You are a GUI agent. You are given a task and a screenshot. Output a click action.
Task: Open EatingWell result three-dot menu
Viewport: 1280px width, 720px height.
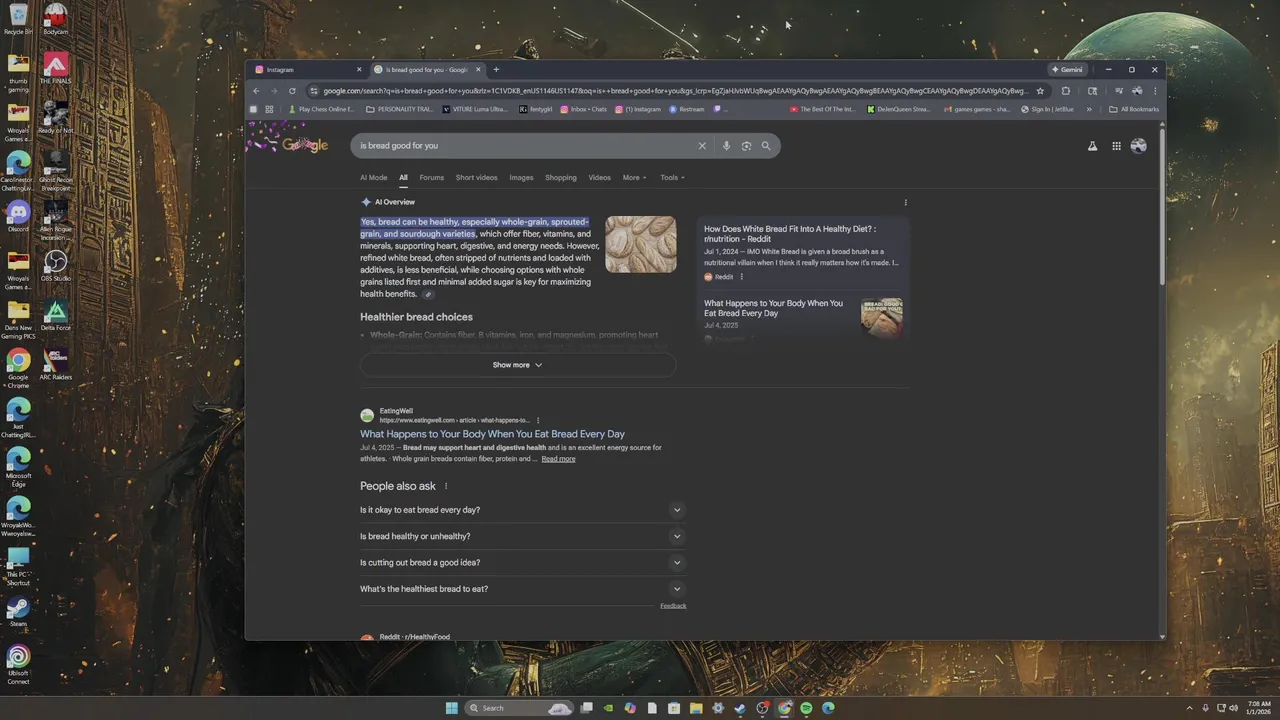pos(538,420)
